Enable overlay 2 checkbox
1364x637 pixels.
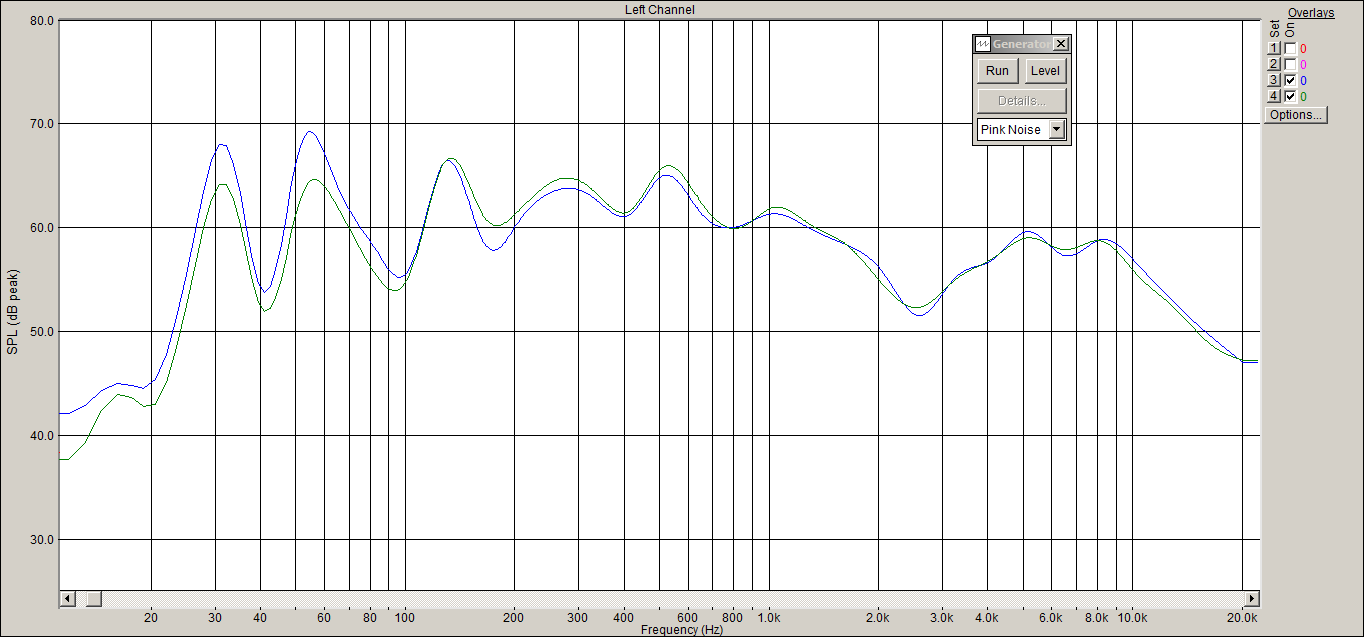1290,64
